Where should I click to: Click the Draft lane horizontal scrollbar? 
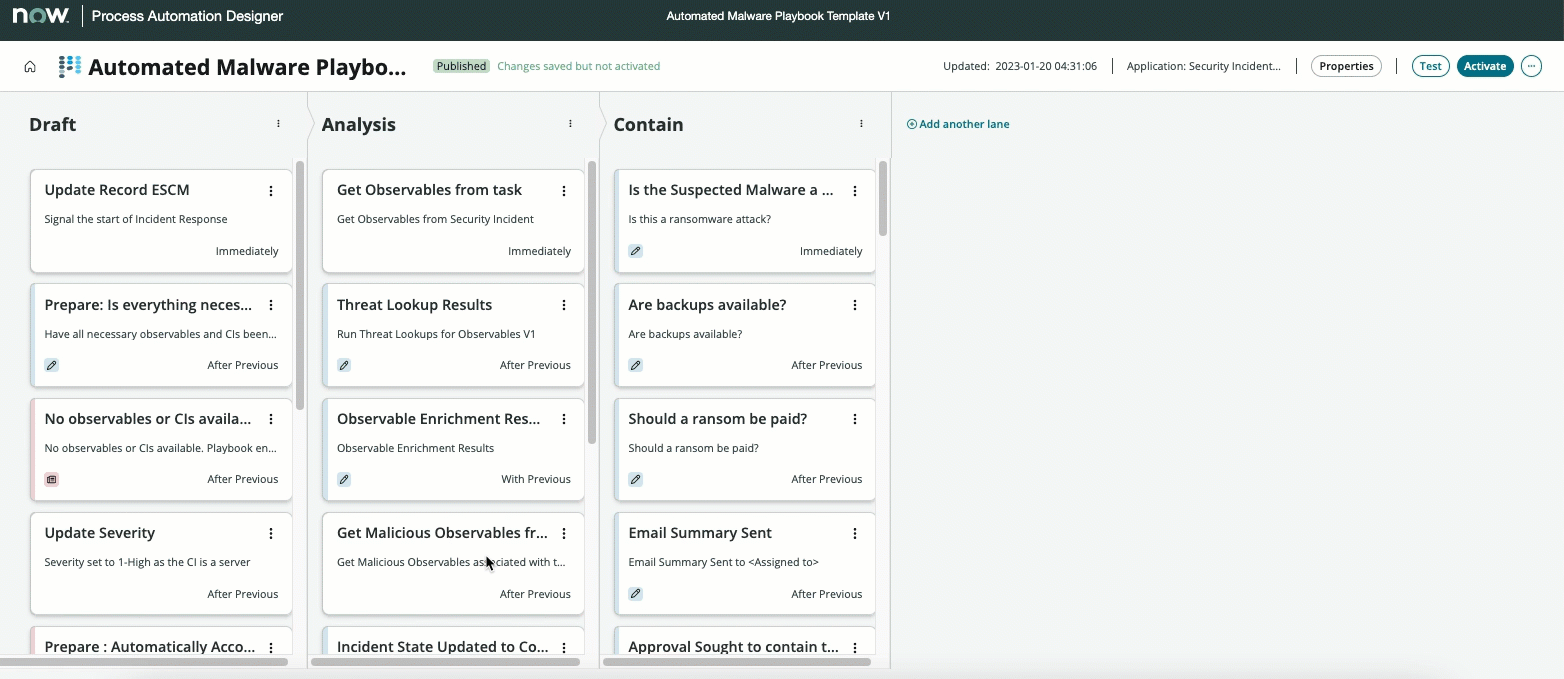click(144, 661)
